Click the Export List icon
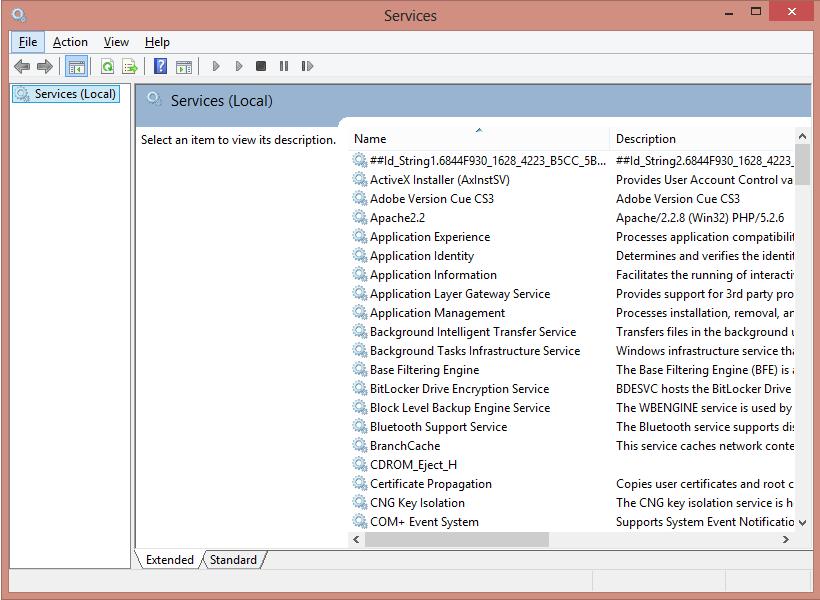 (x=129, y=66)
